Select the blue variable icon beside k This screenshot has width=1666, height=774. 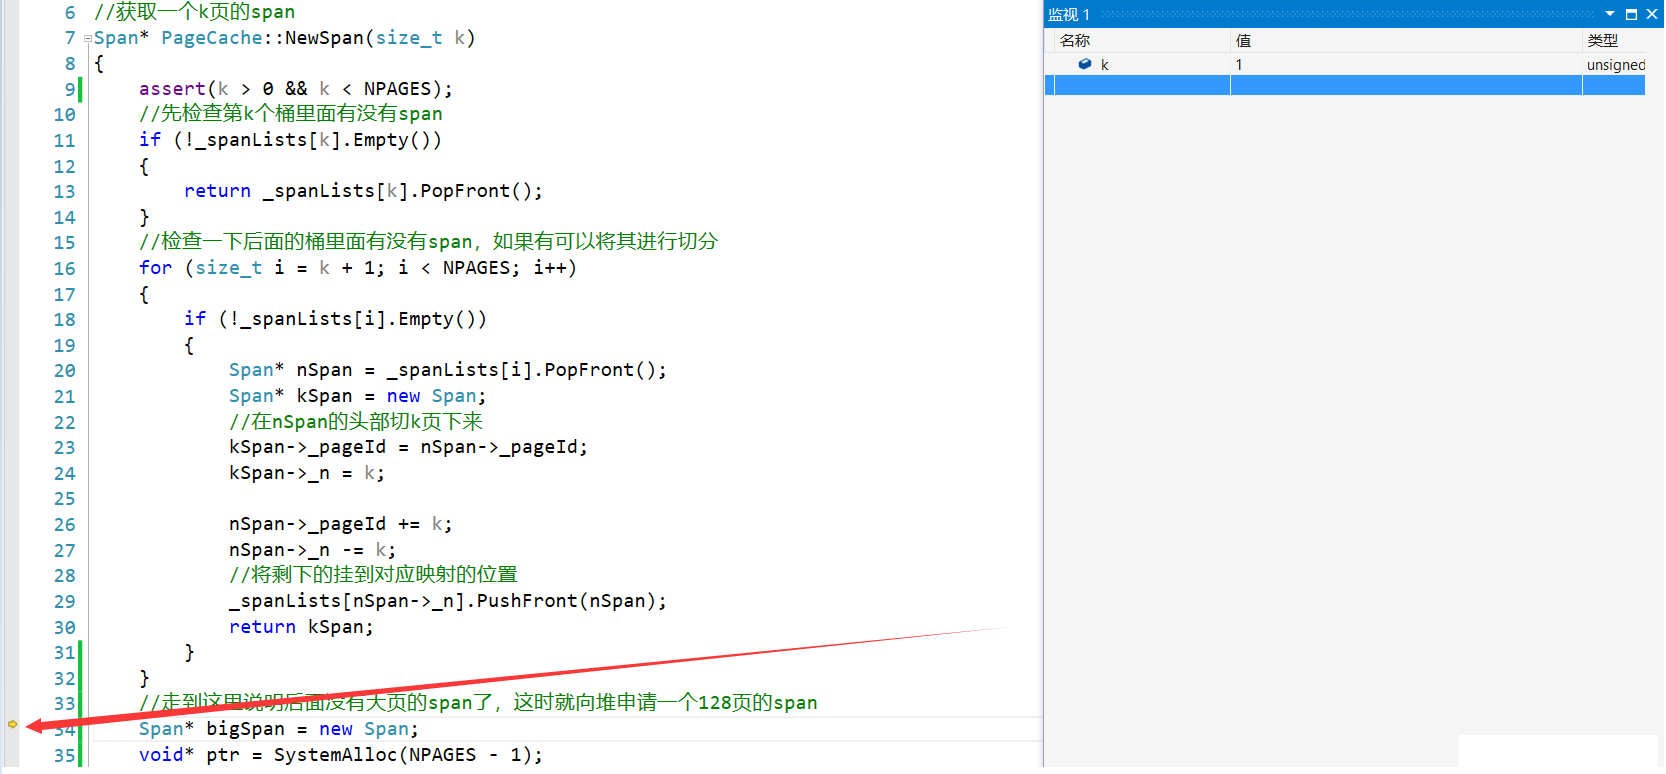click(x=1085, y=64)
